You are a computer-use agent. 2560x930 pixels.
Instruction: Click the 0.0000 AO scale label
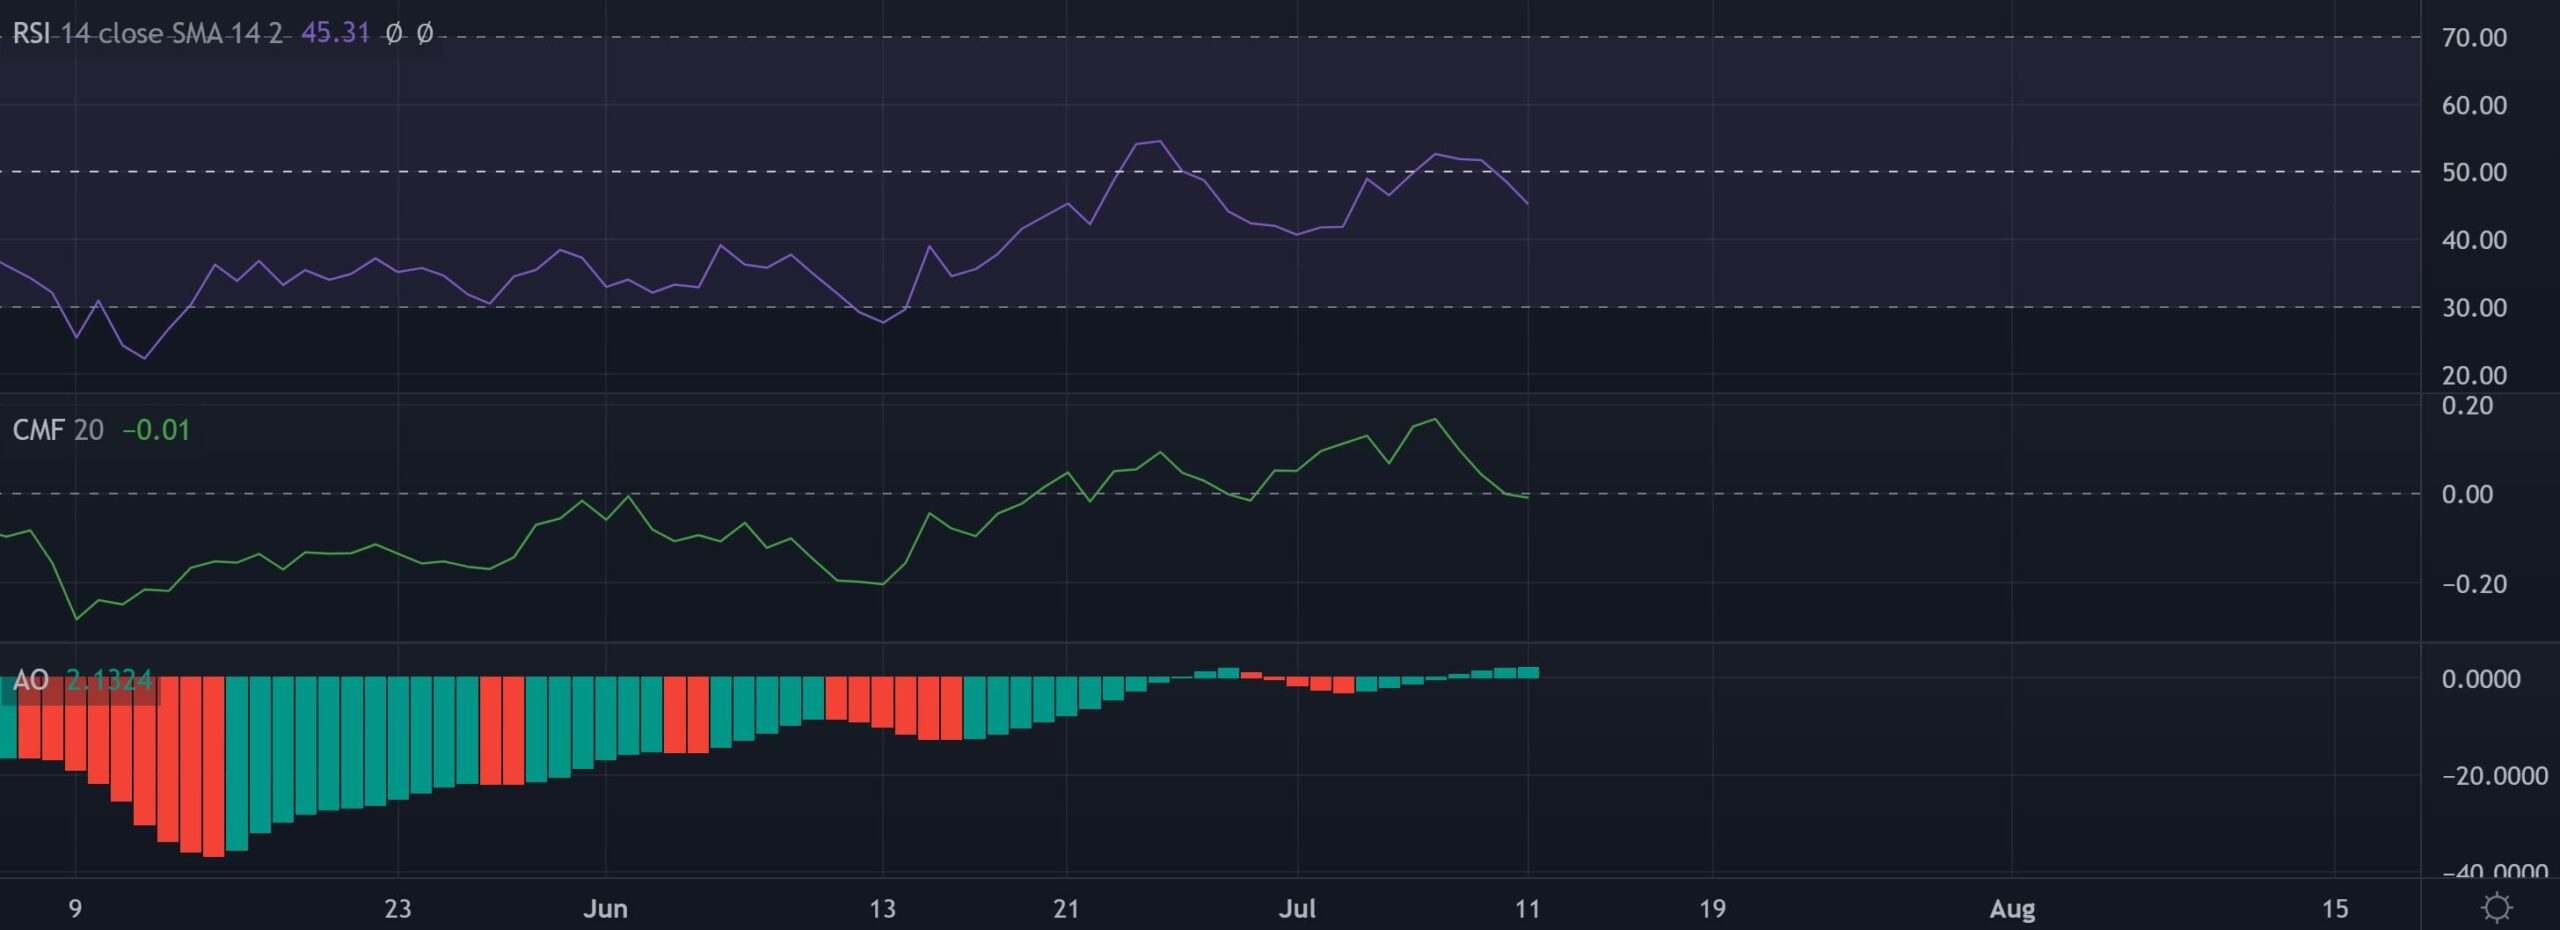point(2480,679)
